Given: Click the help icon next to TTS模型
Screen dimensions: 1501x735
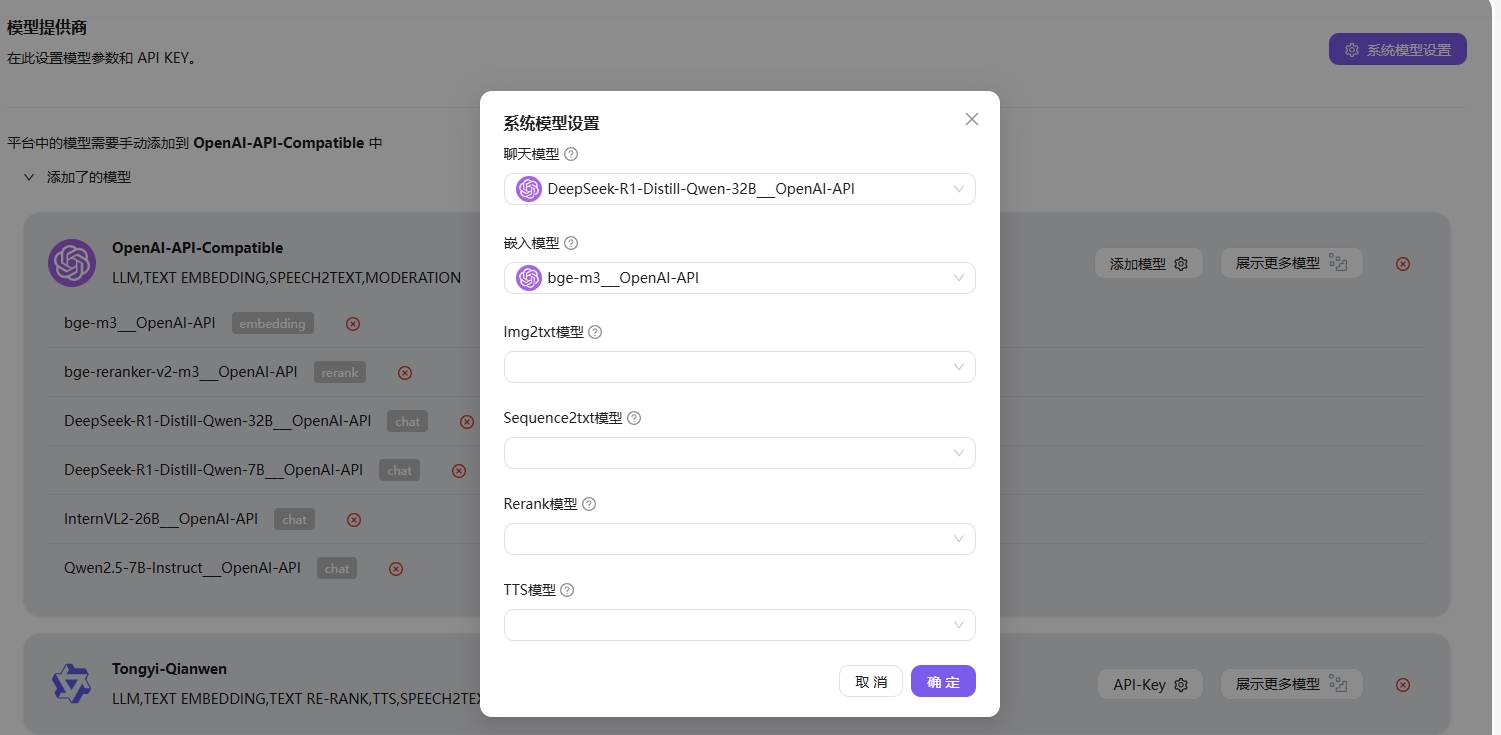Looking at the screenshot, I should (567, 590).
